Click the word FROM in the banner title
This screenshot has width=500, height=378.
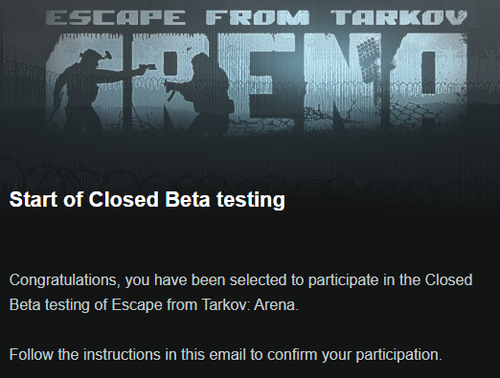257,18
